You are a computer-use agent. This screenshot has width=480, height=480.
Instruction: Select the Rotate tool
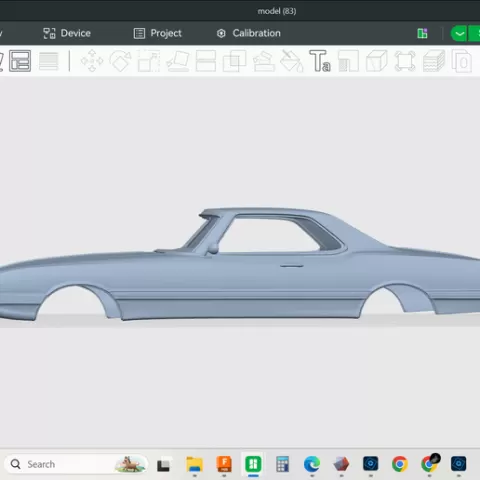coord(120,61)
